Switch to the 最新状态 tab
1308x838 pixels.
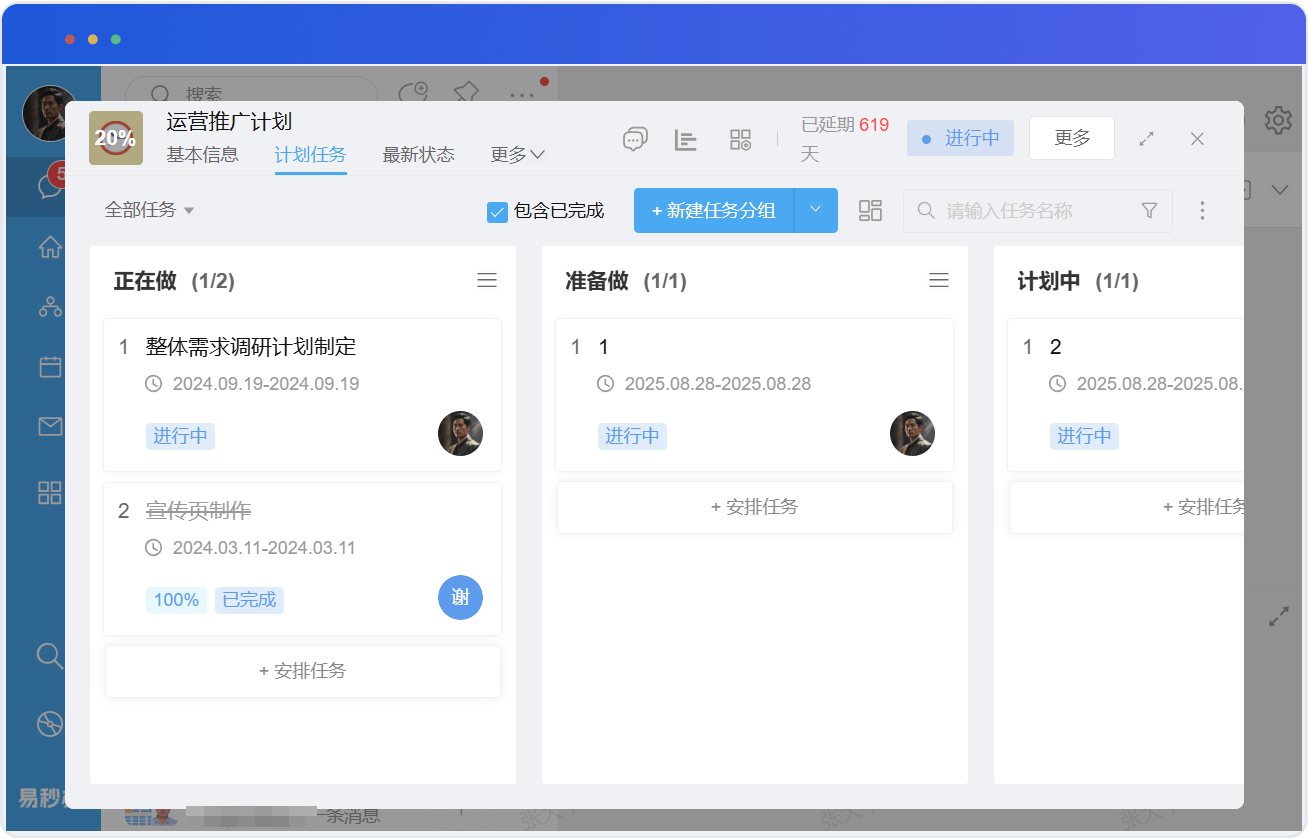tap(418, 155)
